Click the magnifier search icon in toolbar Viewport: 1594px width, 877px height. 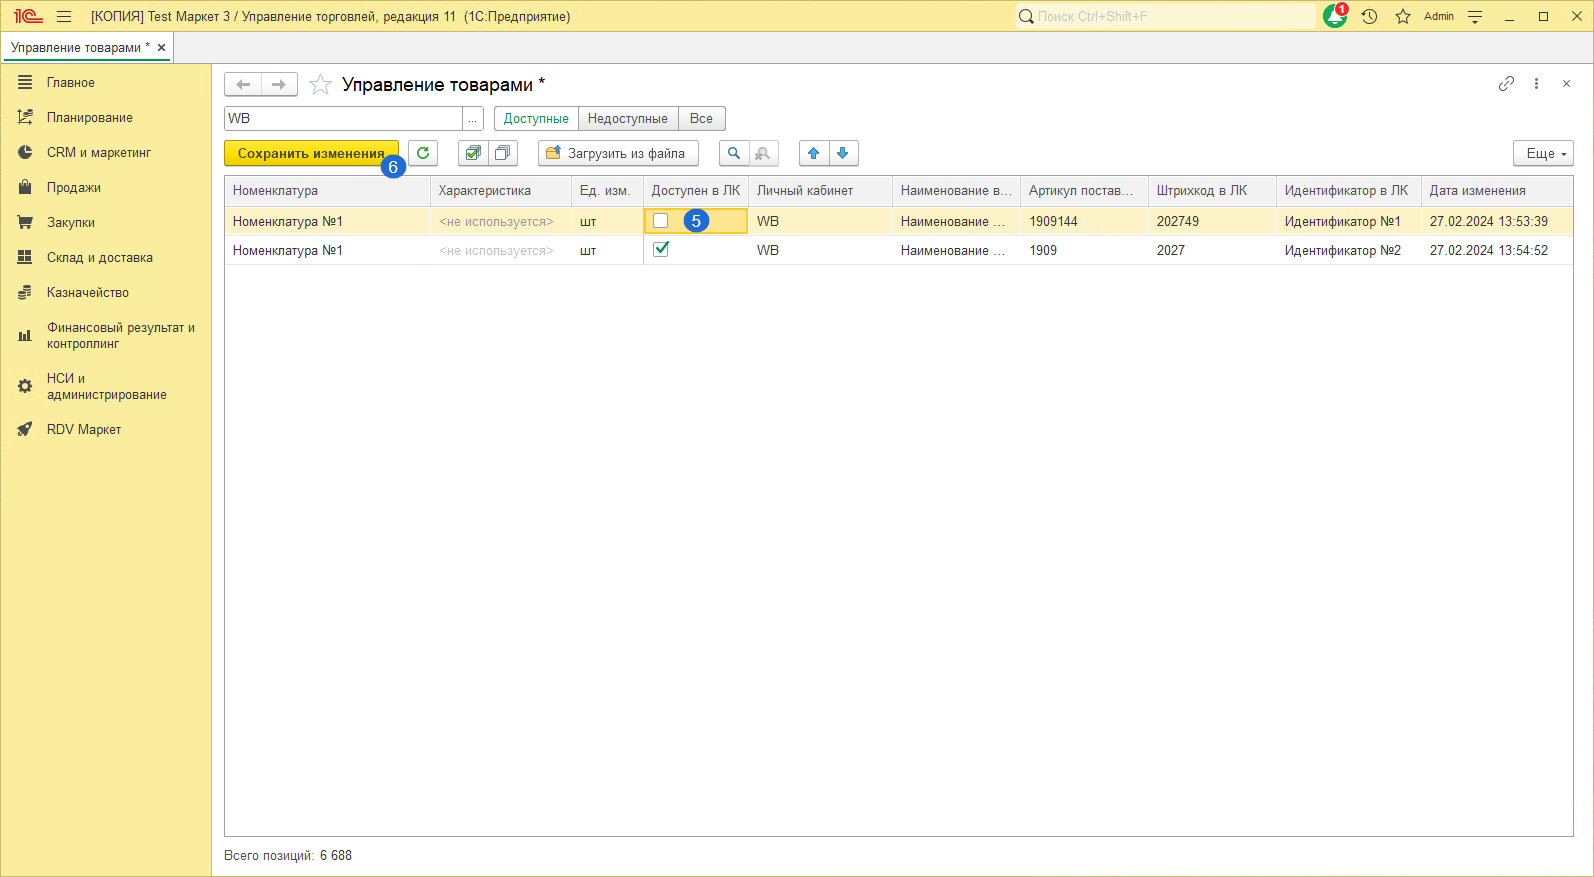[734, 153]
